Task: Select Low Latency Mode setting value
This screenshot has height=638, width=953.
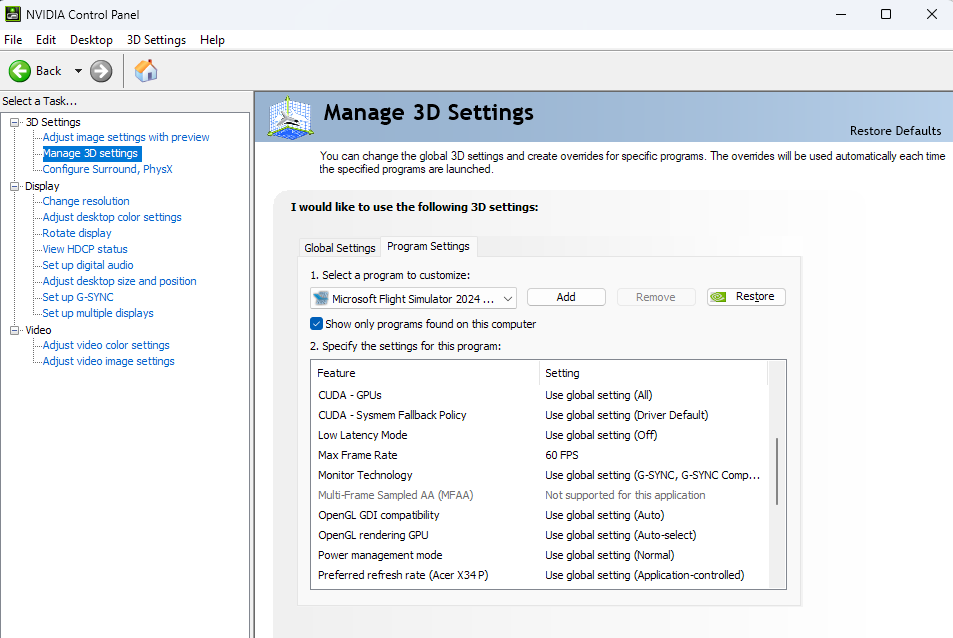Action: (601, 435)
